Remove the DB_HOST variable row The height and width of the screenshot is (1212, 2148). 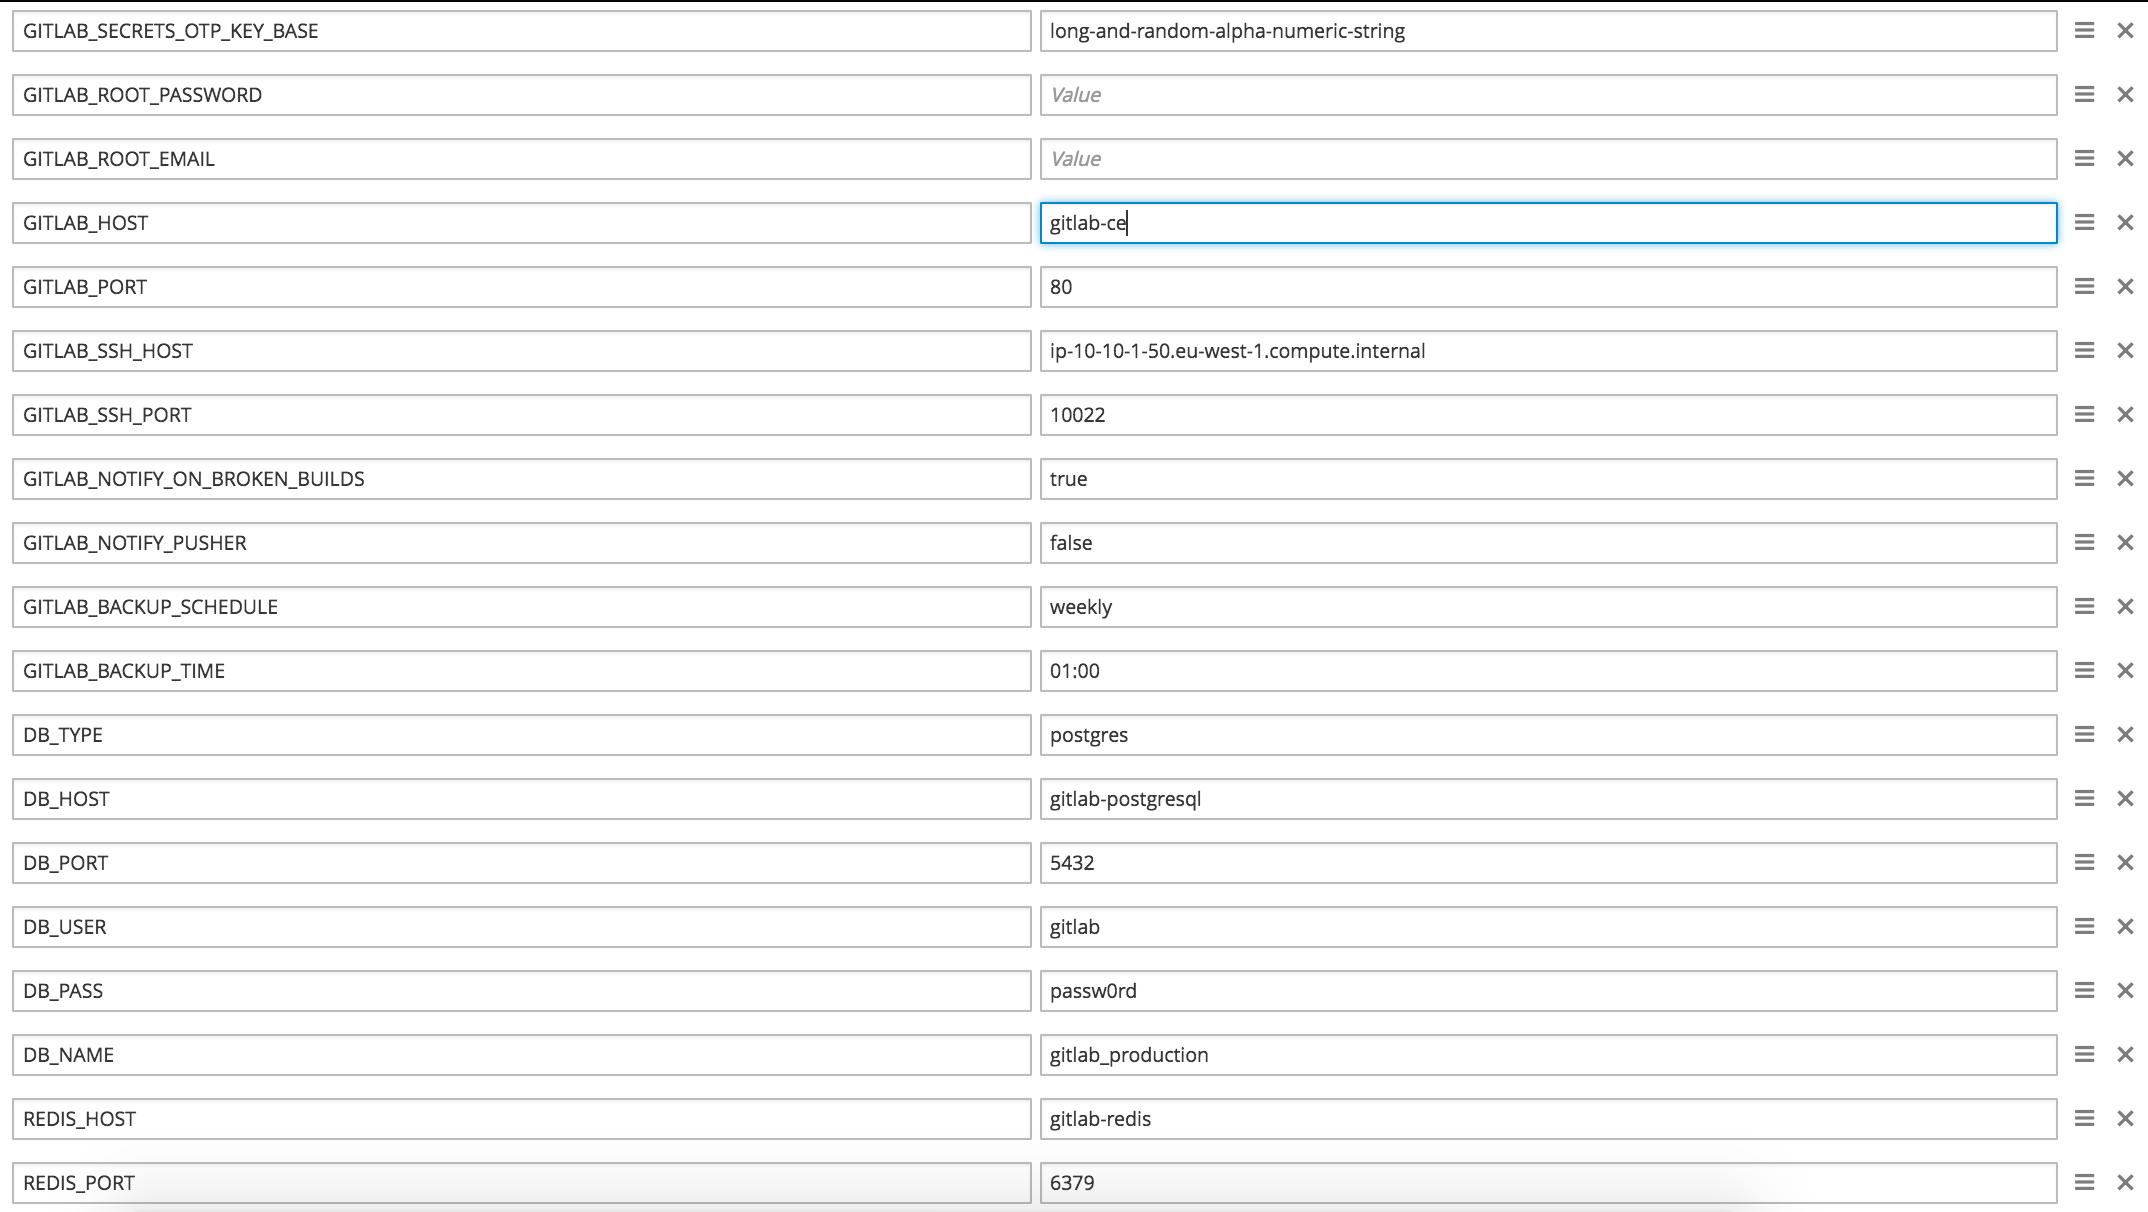click(2125, 799)
